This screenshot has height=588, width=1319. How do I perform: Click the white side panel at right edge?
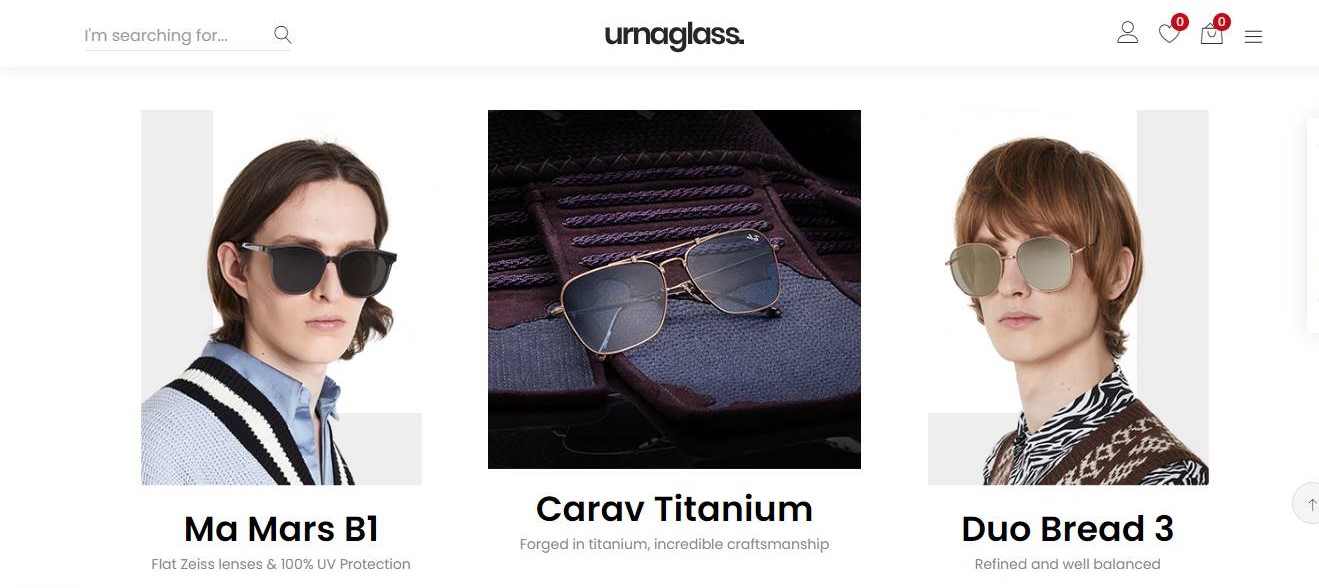[1312, 225]
